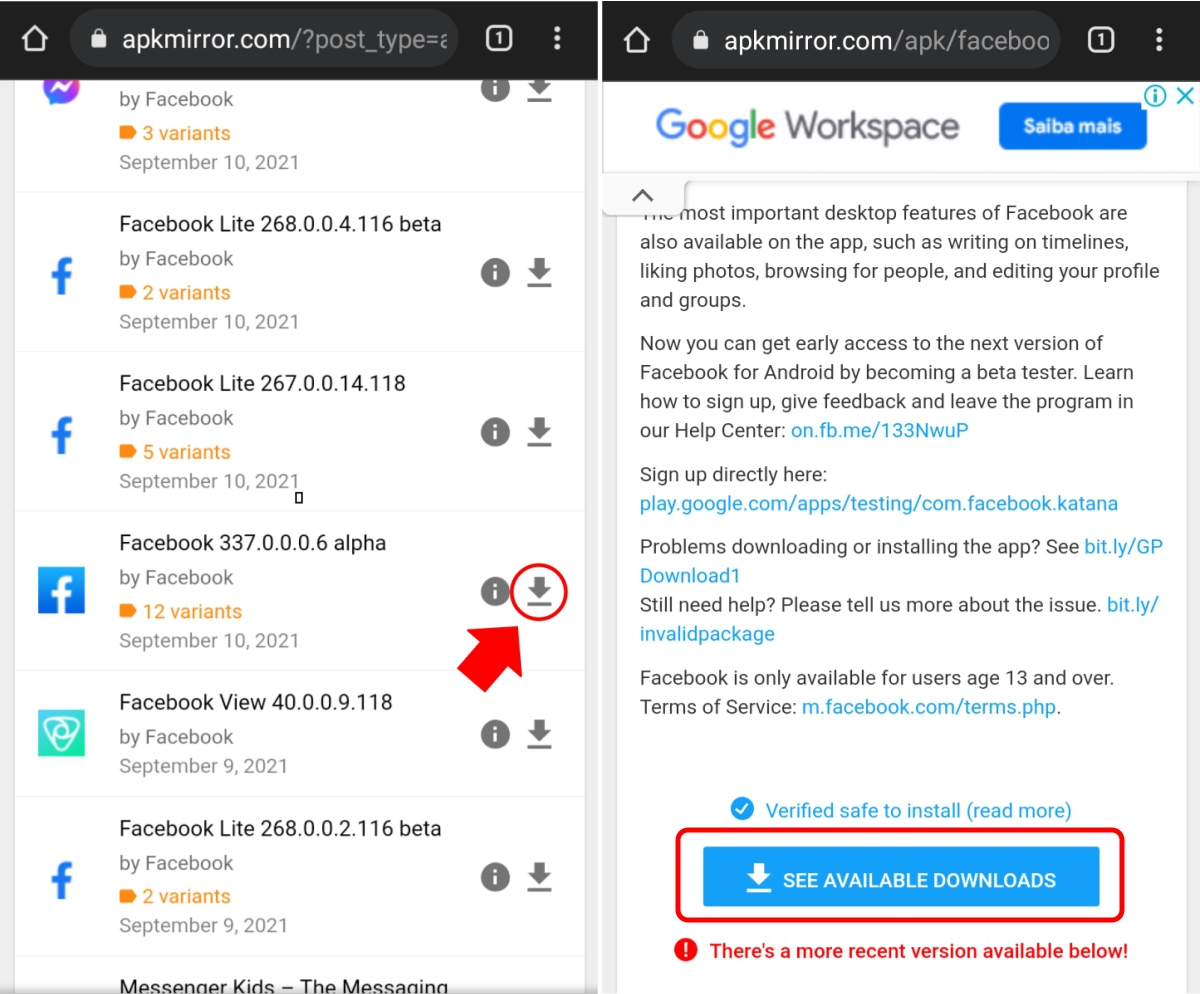The image size is (1200, 994).
Task: Tap Facebook Lite 267.0.0.14.118 app icon
Action: [61, 433]
